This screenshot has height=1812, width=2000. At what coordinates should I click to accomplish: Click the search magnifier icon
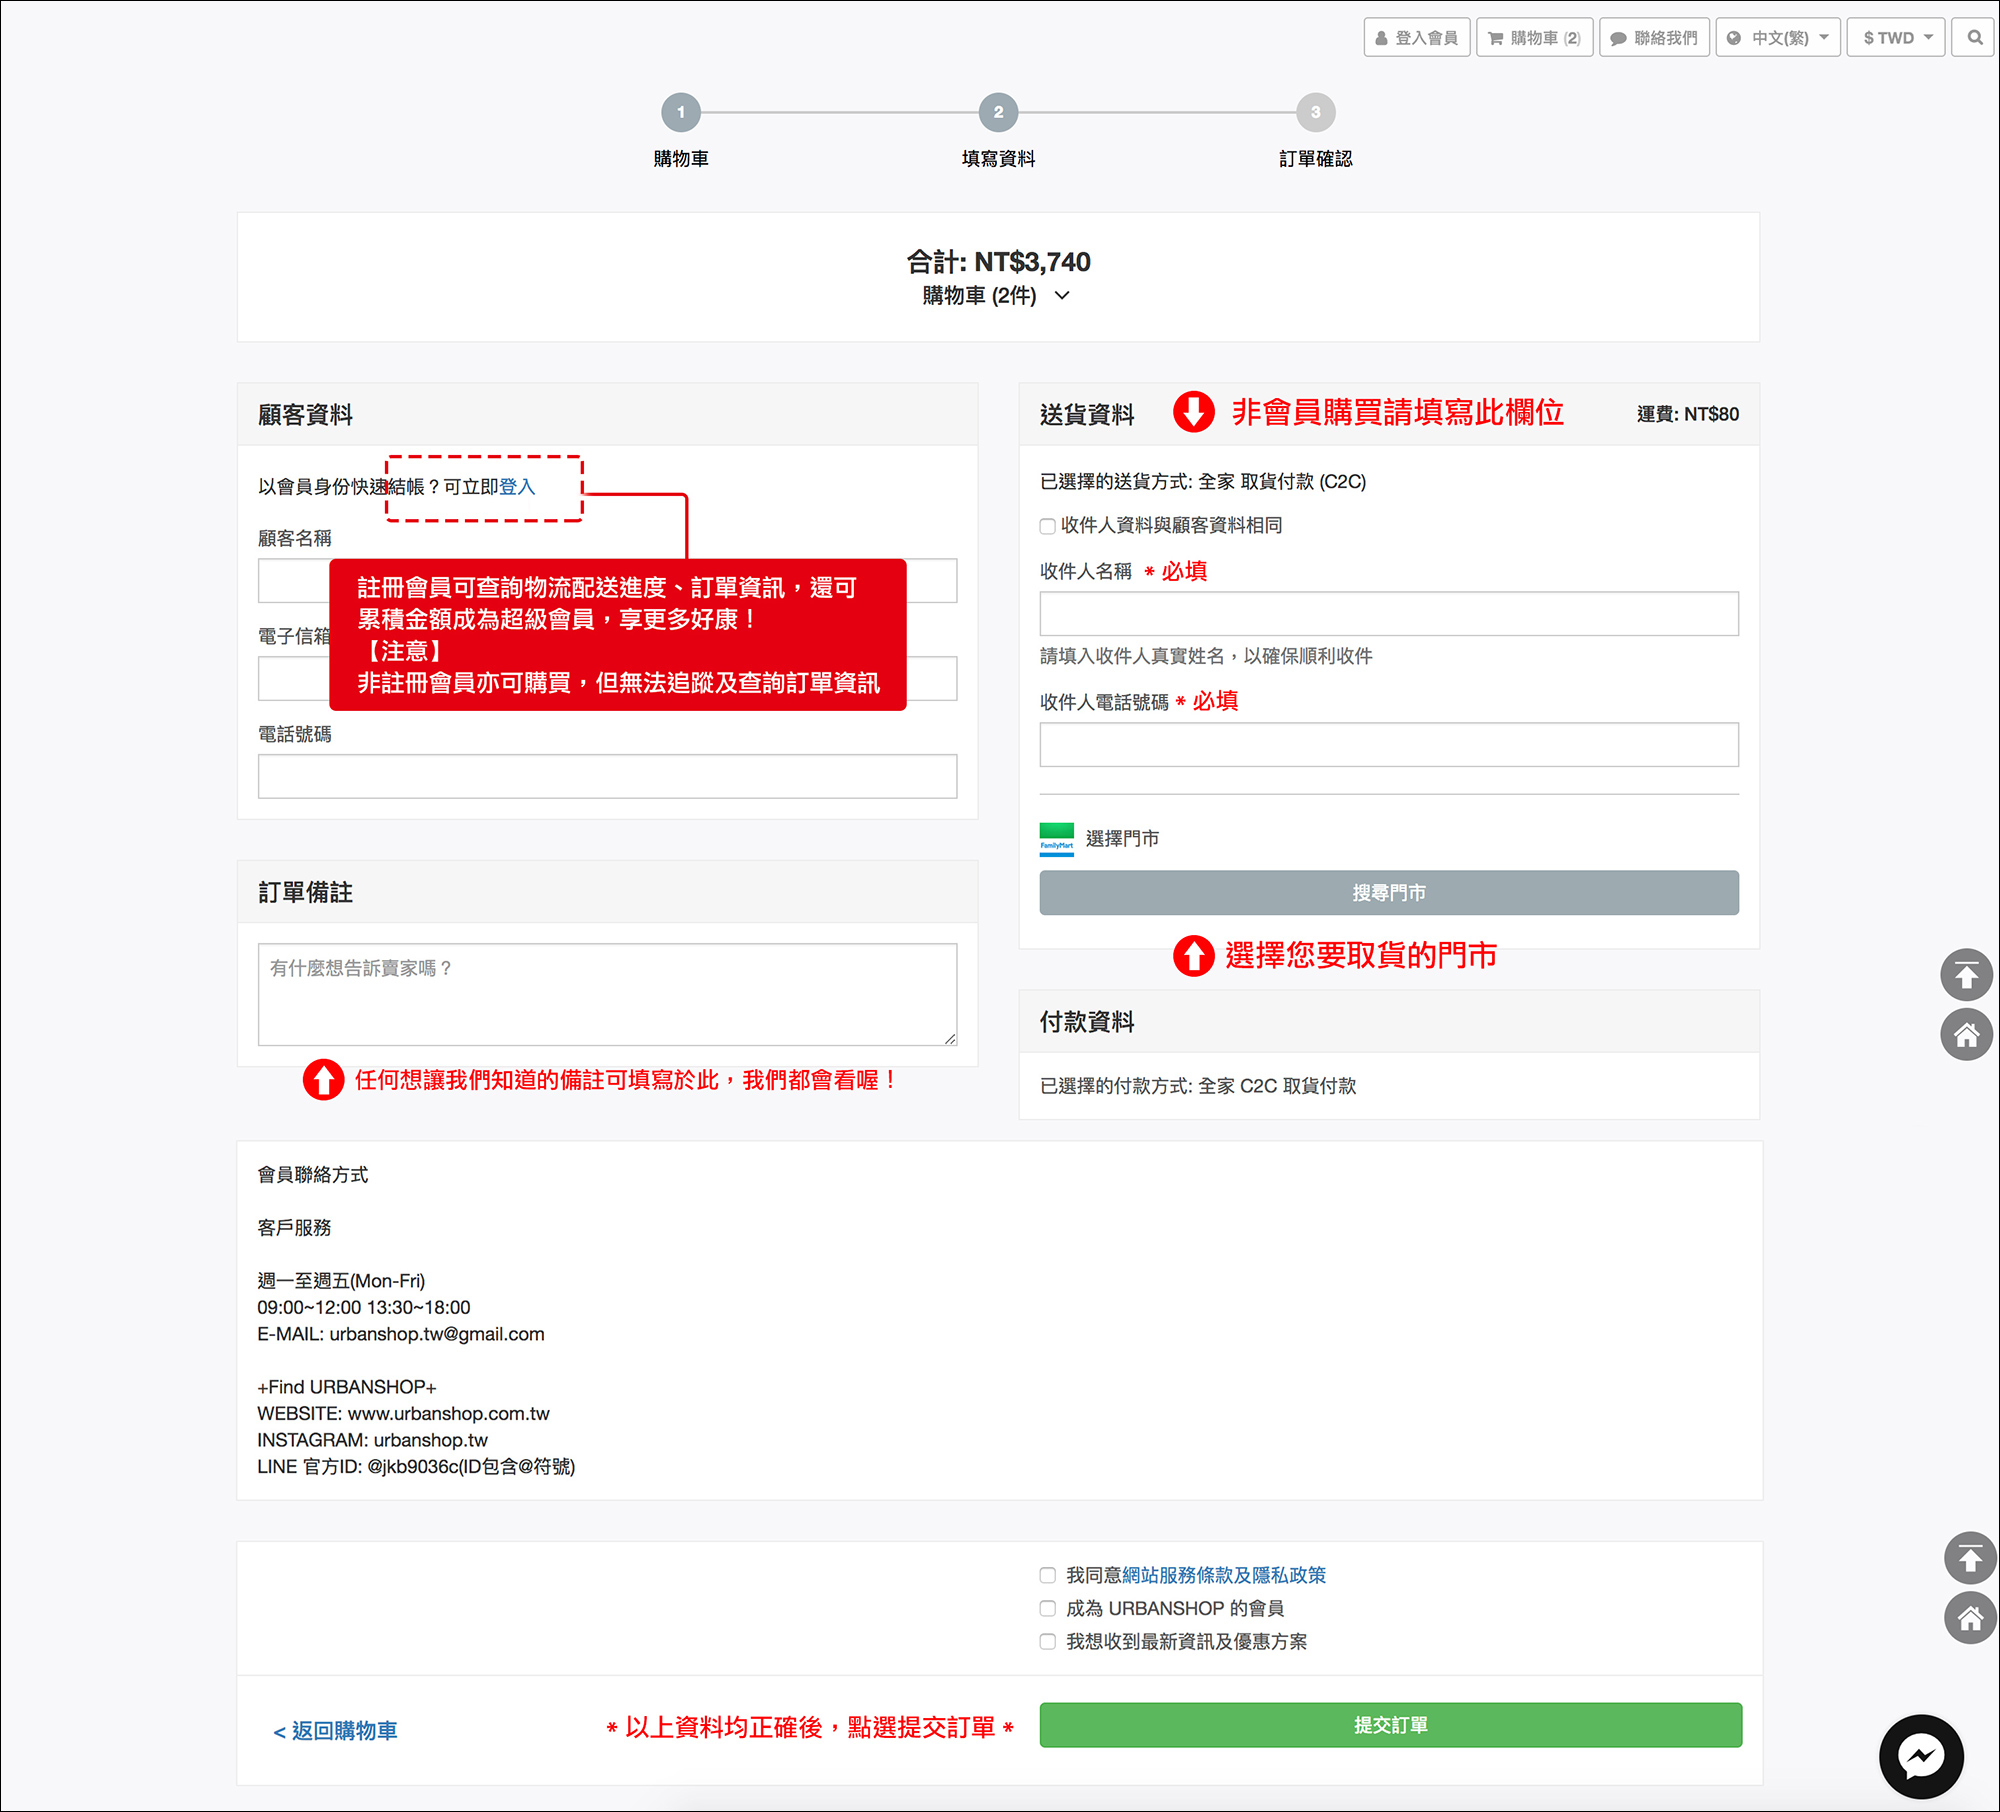1974,38
